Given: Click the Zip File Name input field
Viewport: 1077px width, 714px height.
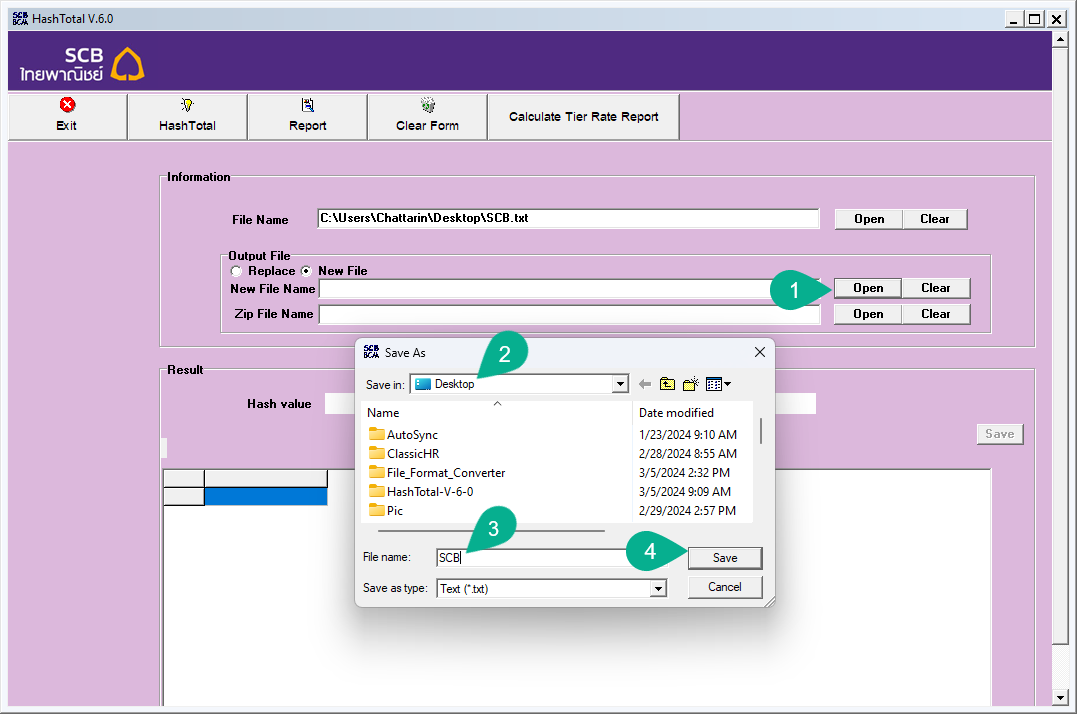Looking at the screenshot, I should coord(569,314).
